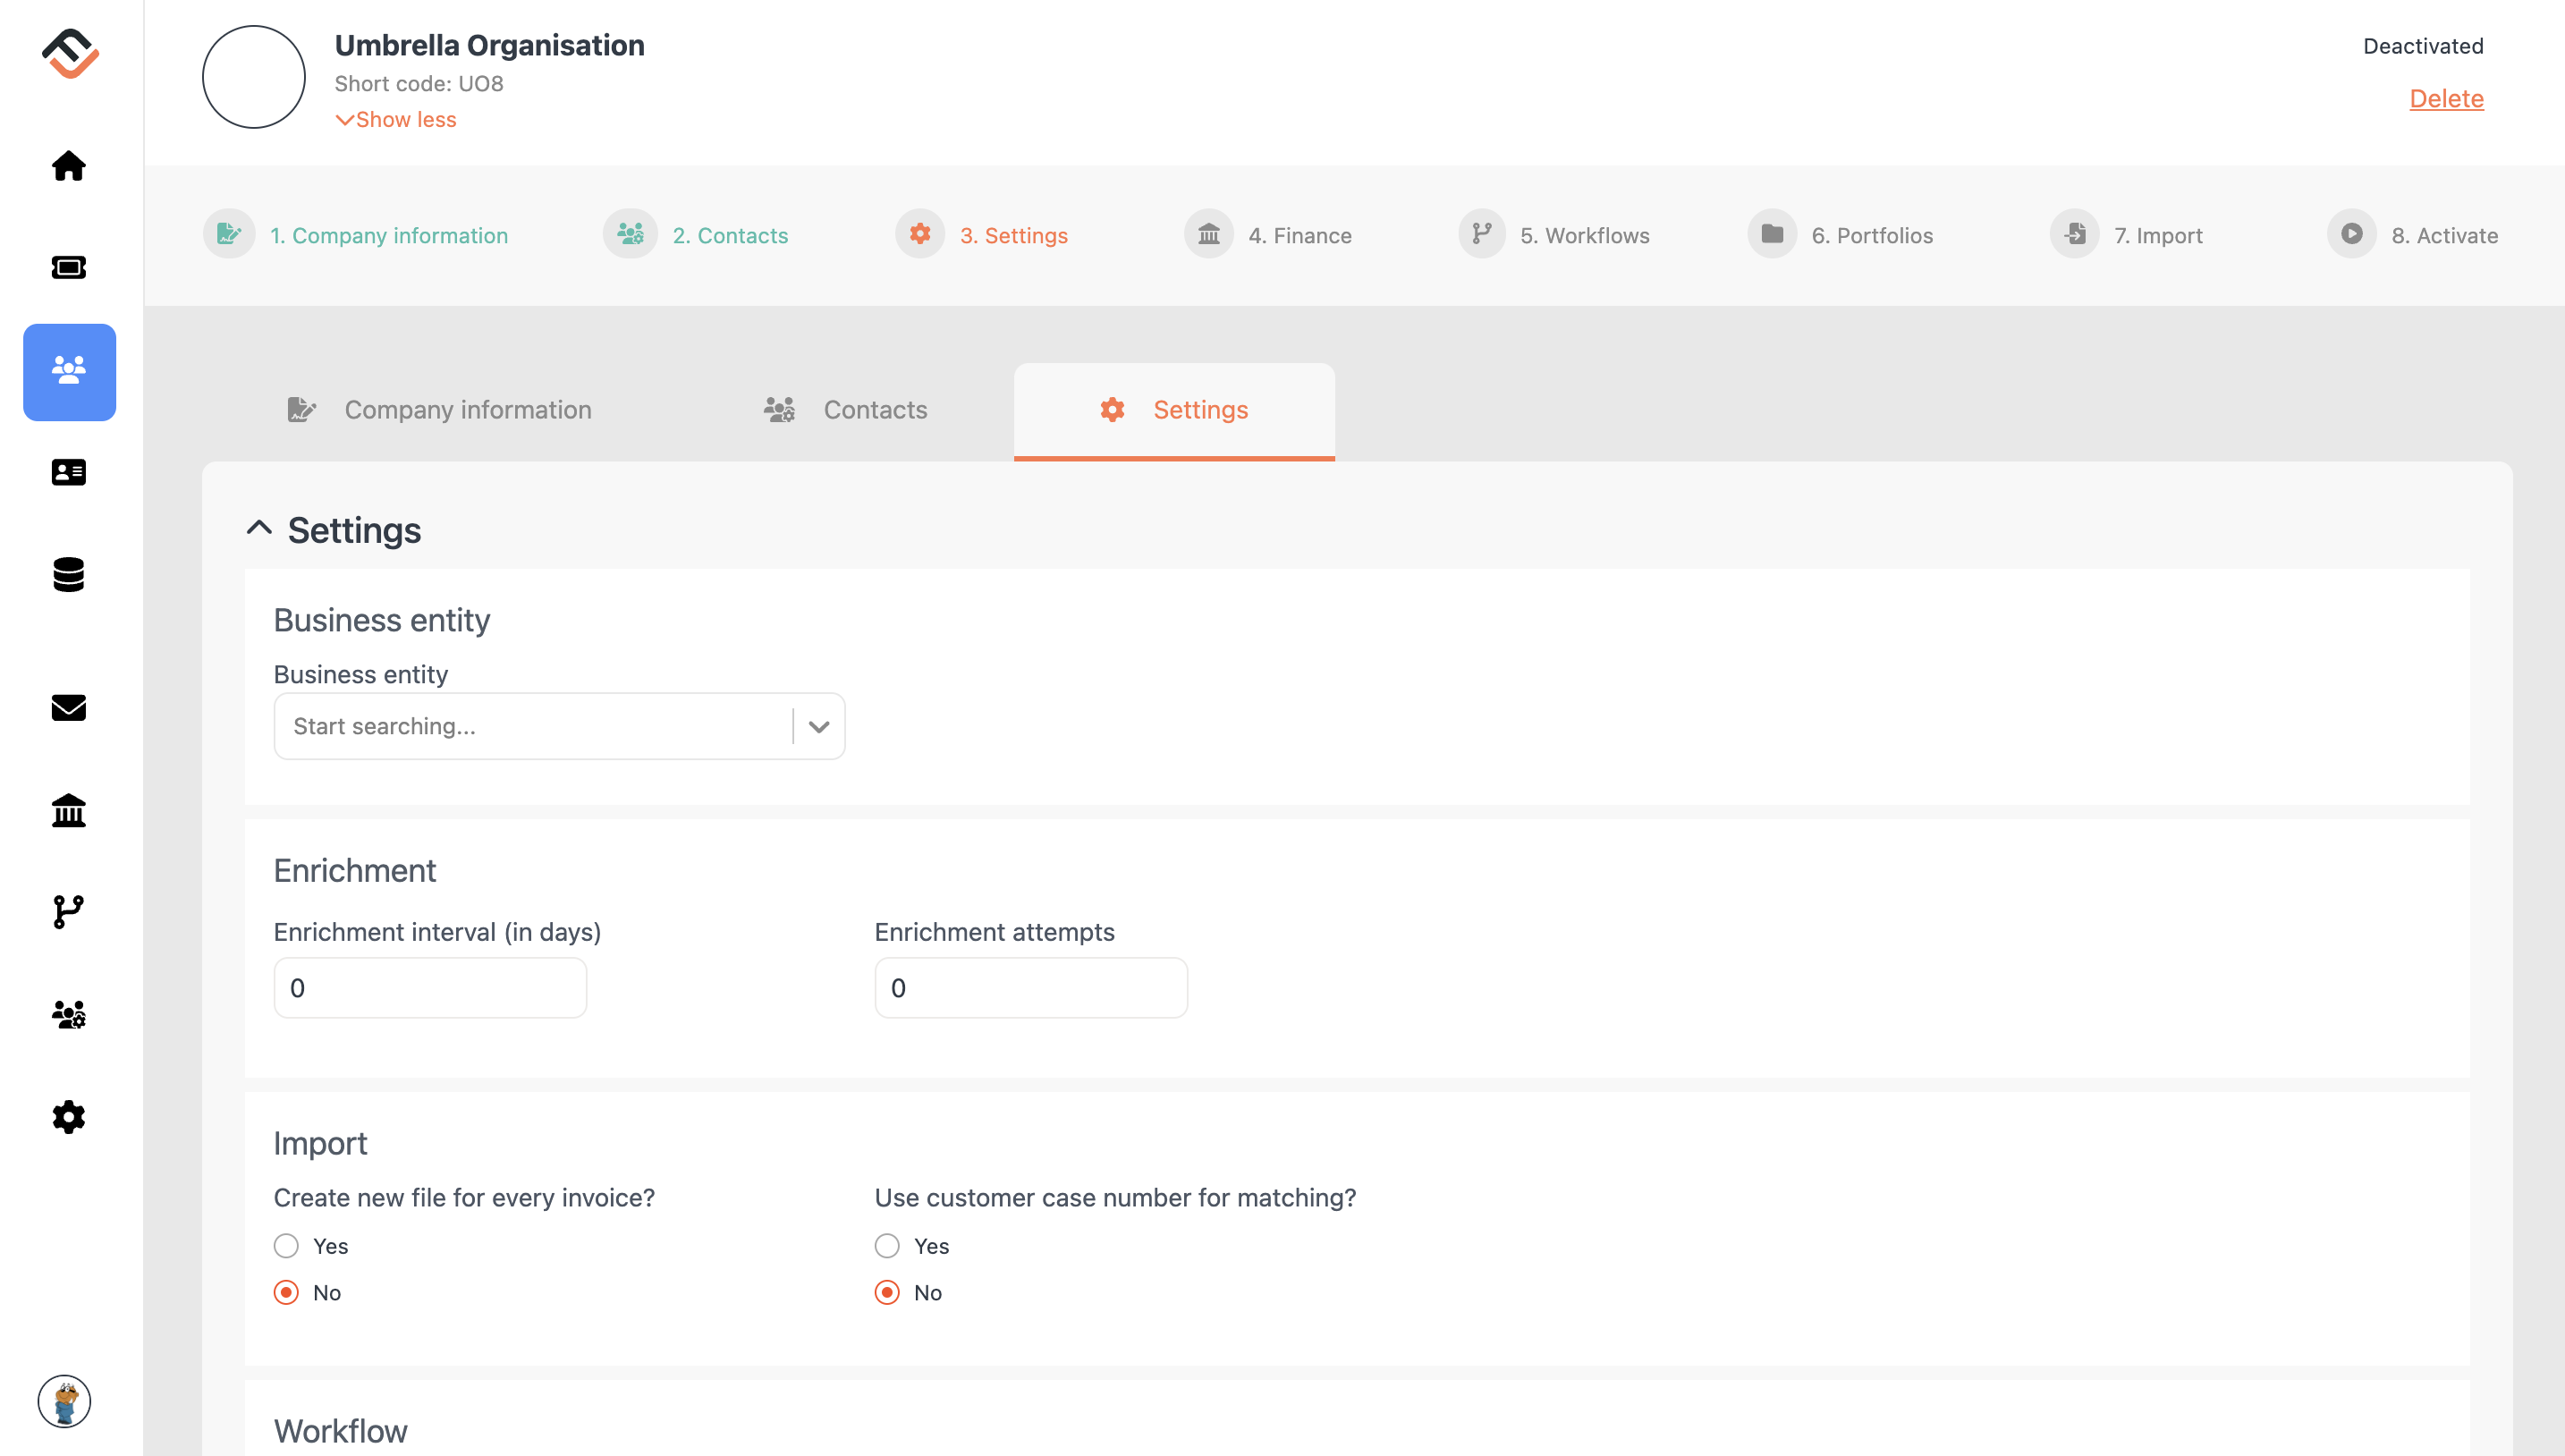Open the home icon in sidebar
This screenshot has width=2565, height=1456.
(69, 166)
